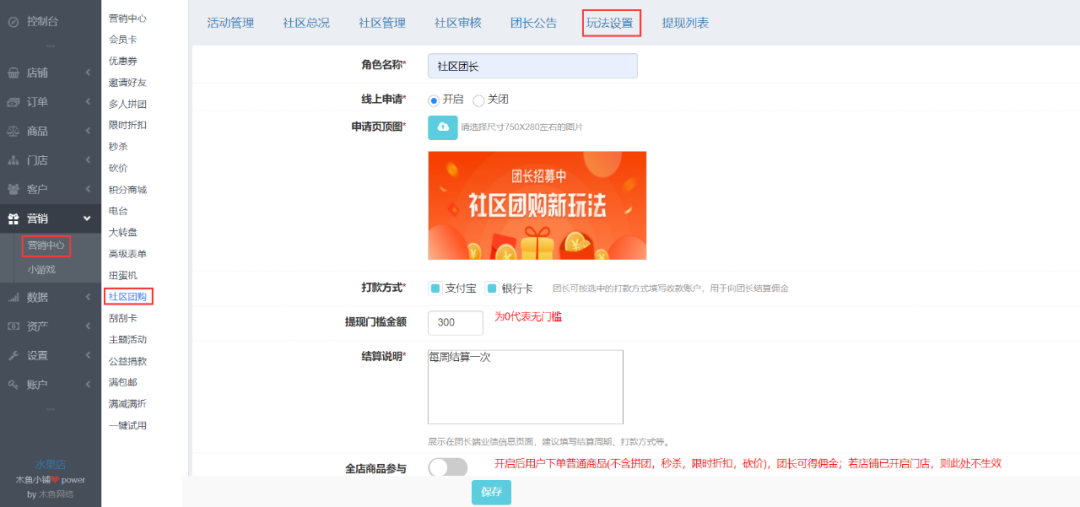Click the 店铺 shop icon in sidebar
The height and width of the screenshot is (507, 1080).
[14, 73]
